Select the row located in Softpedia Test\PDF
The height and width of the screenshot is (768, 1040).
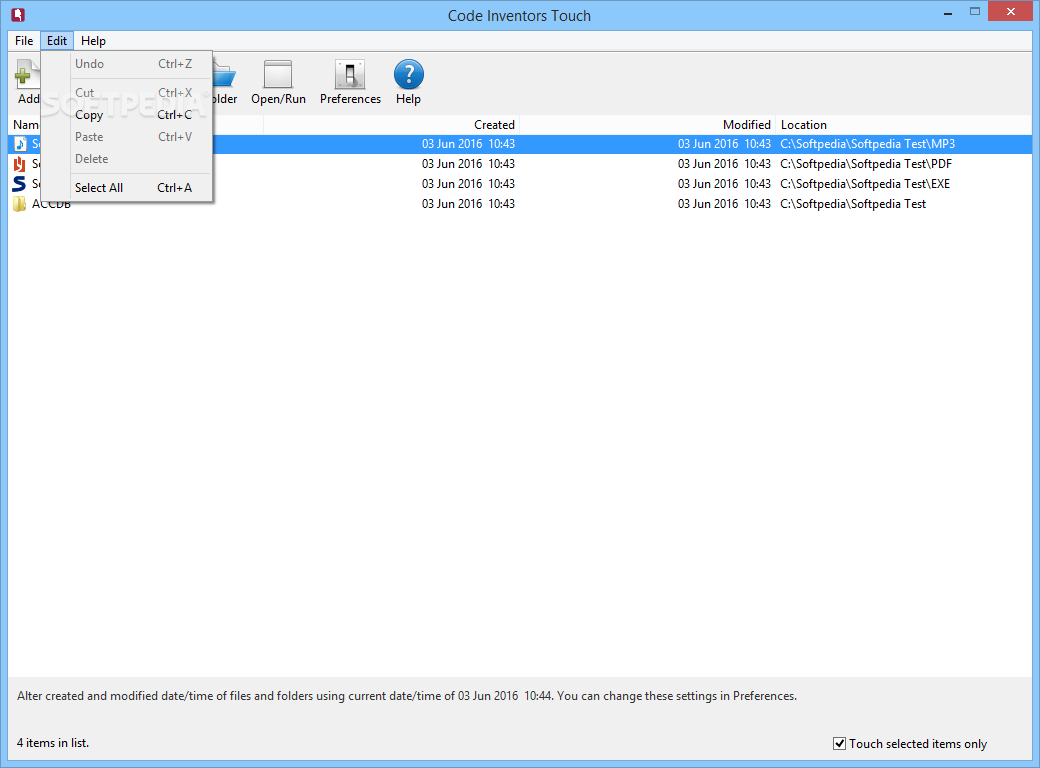click(x=520, y=164)
